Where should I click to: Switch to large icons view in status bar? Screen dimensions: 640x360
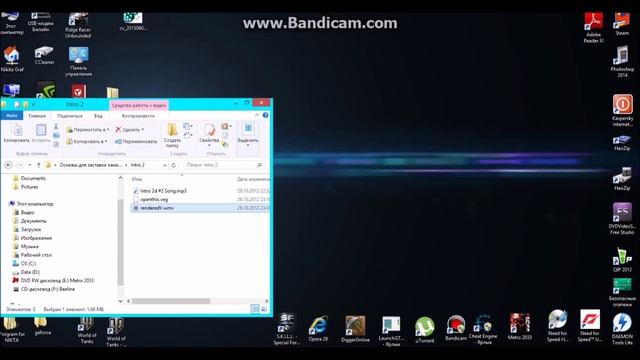pyautogui.click(x=264, y=309)
